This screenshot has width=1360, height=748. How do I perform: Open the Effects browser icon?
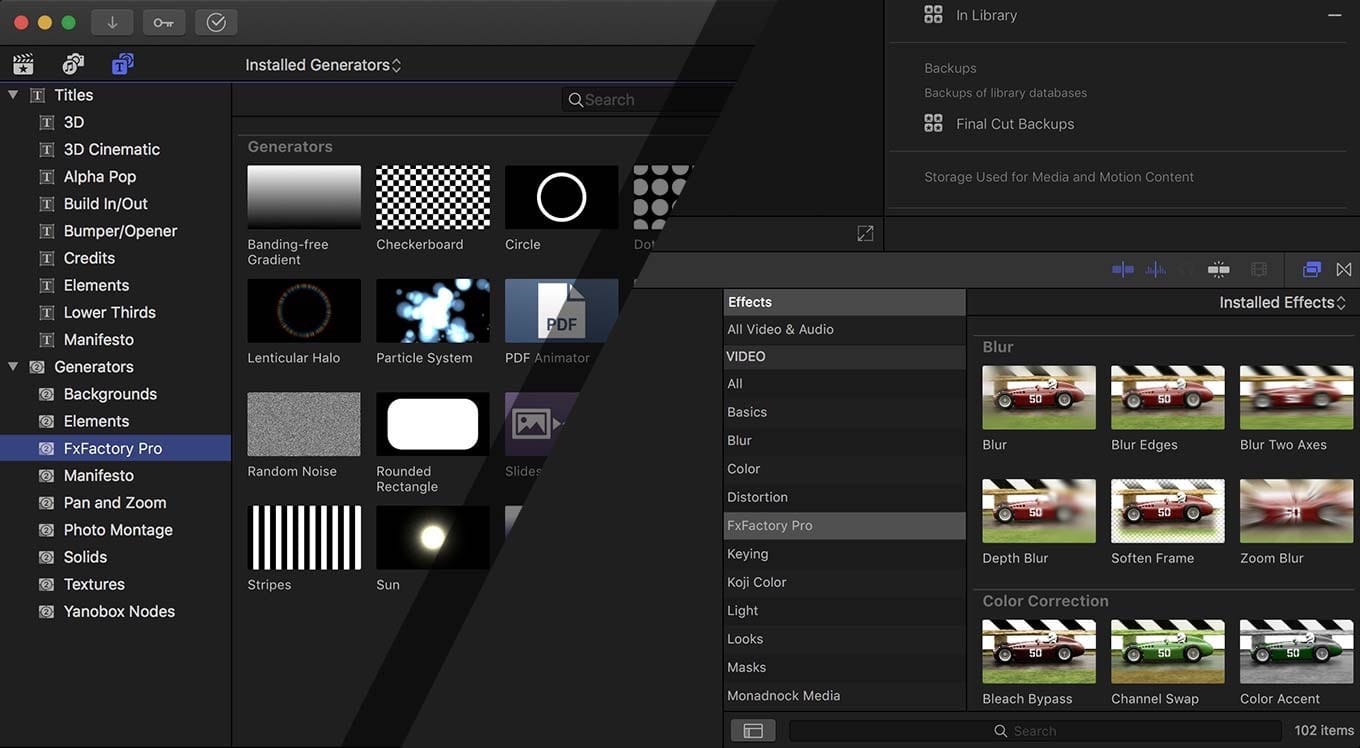click(1311, 269)
